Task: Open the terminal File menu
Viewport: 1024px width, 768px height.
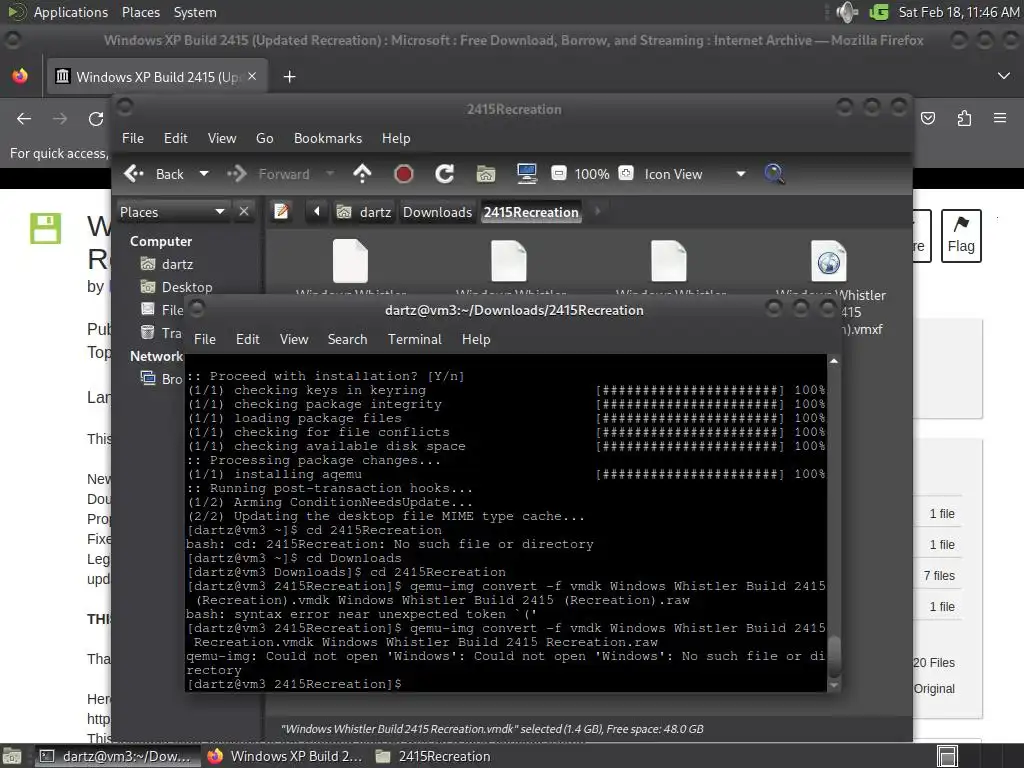Action: click(x=204, y=340)
